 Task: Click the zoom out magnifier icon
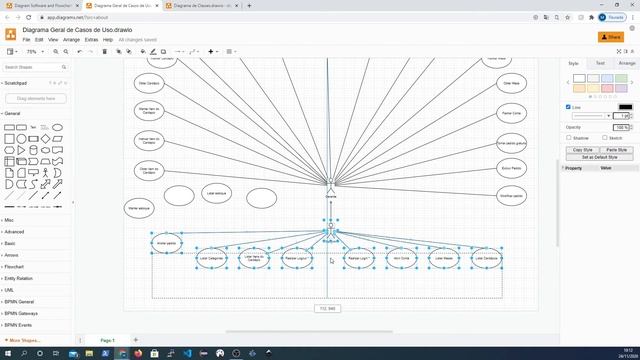coord(66,52)
